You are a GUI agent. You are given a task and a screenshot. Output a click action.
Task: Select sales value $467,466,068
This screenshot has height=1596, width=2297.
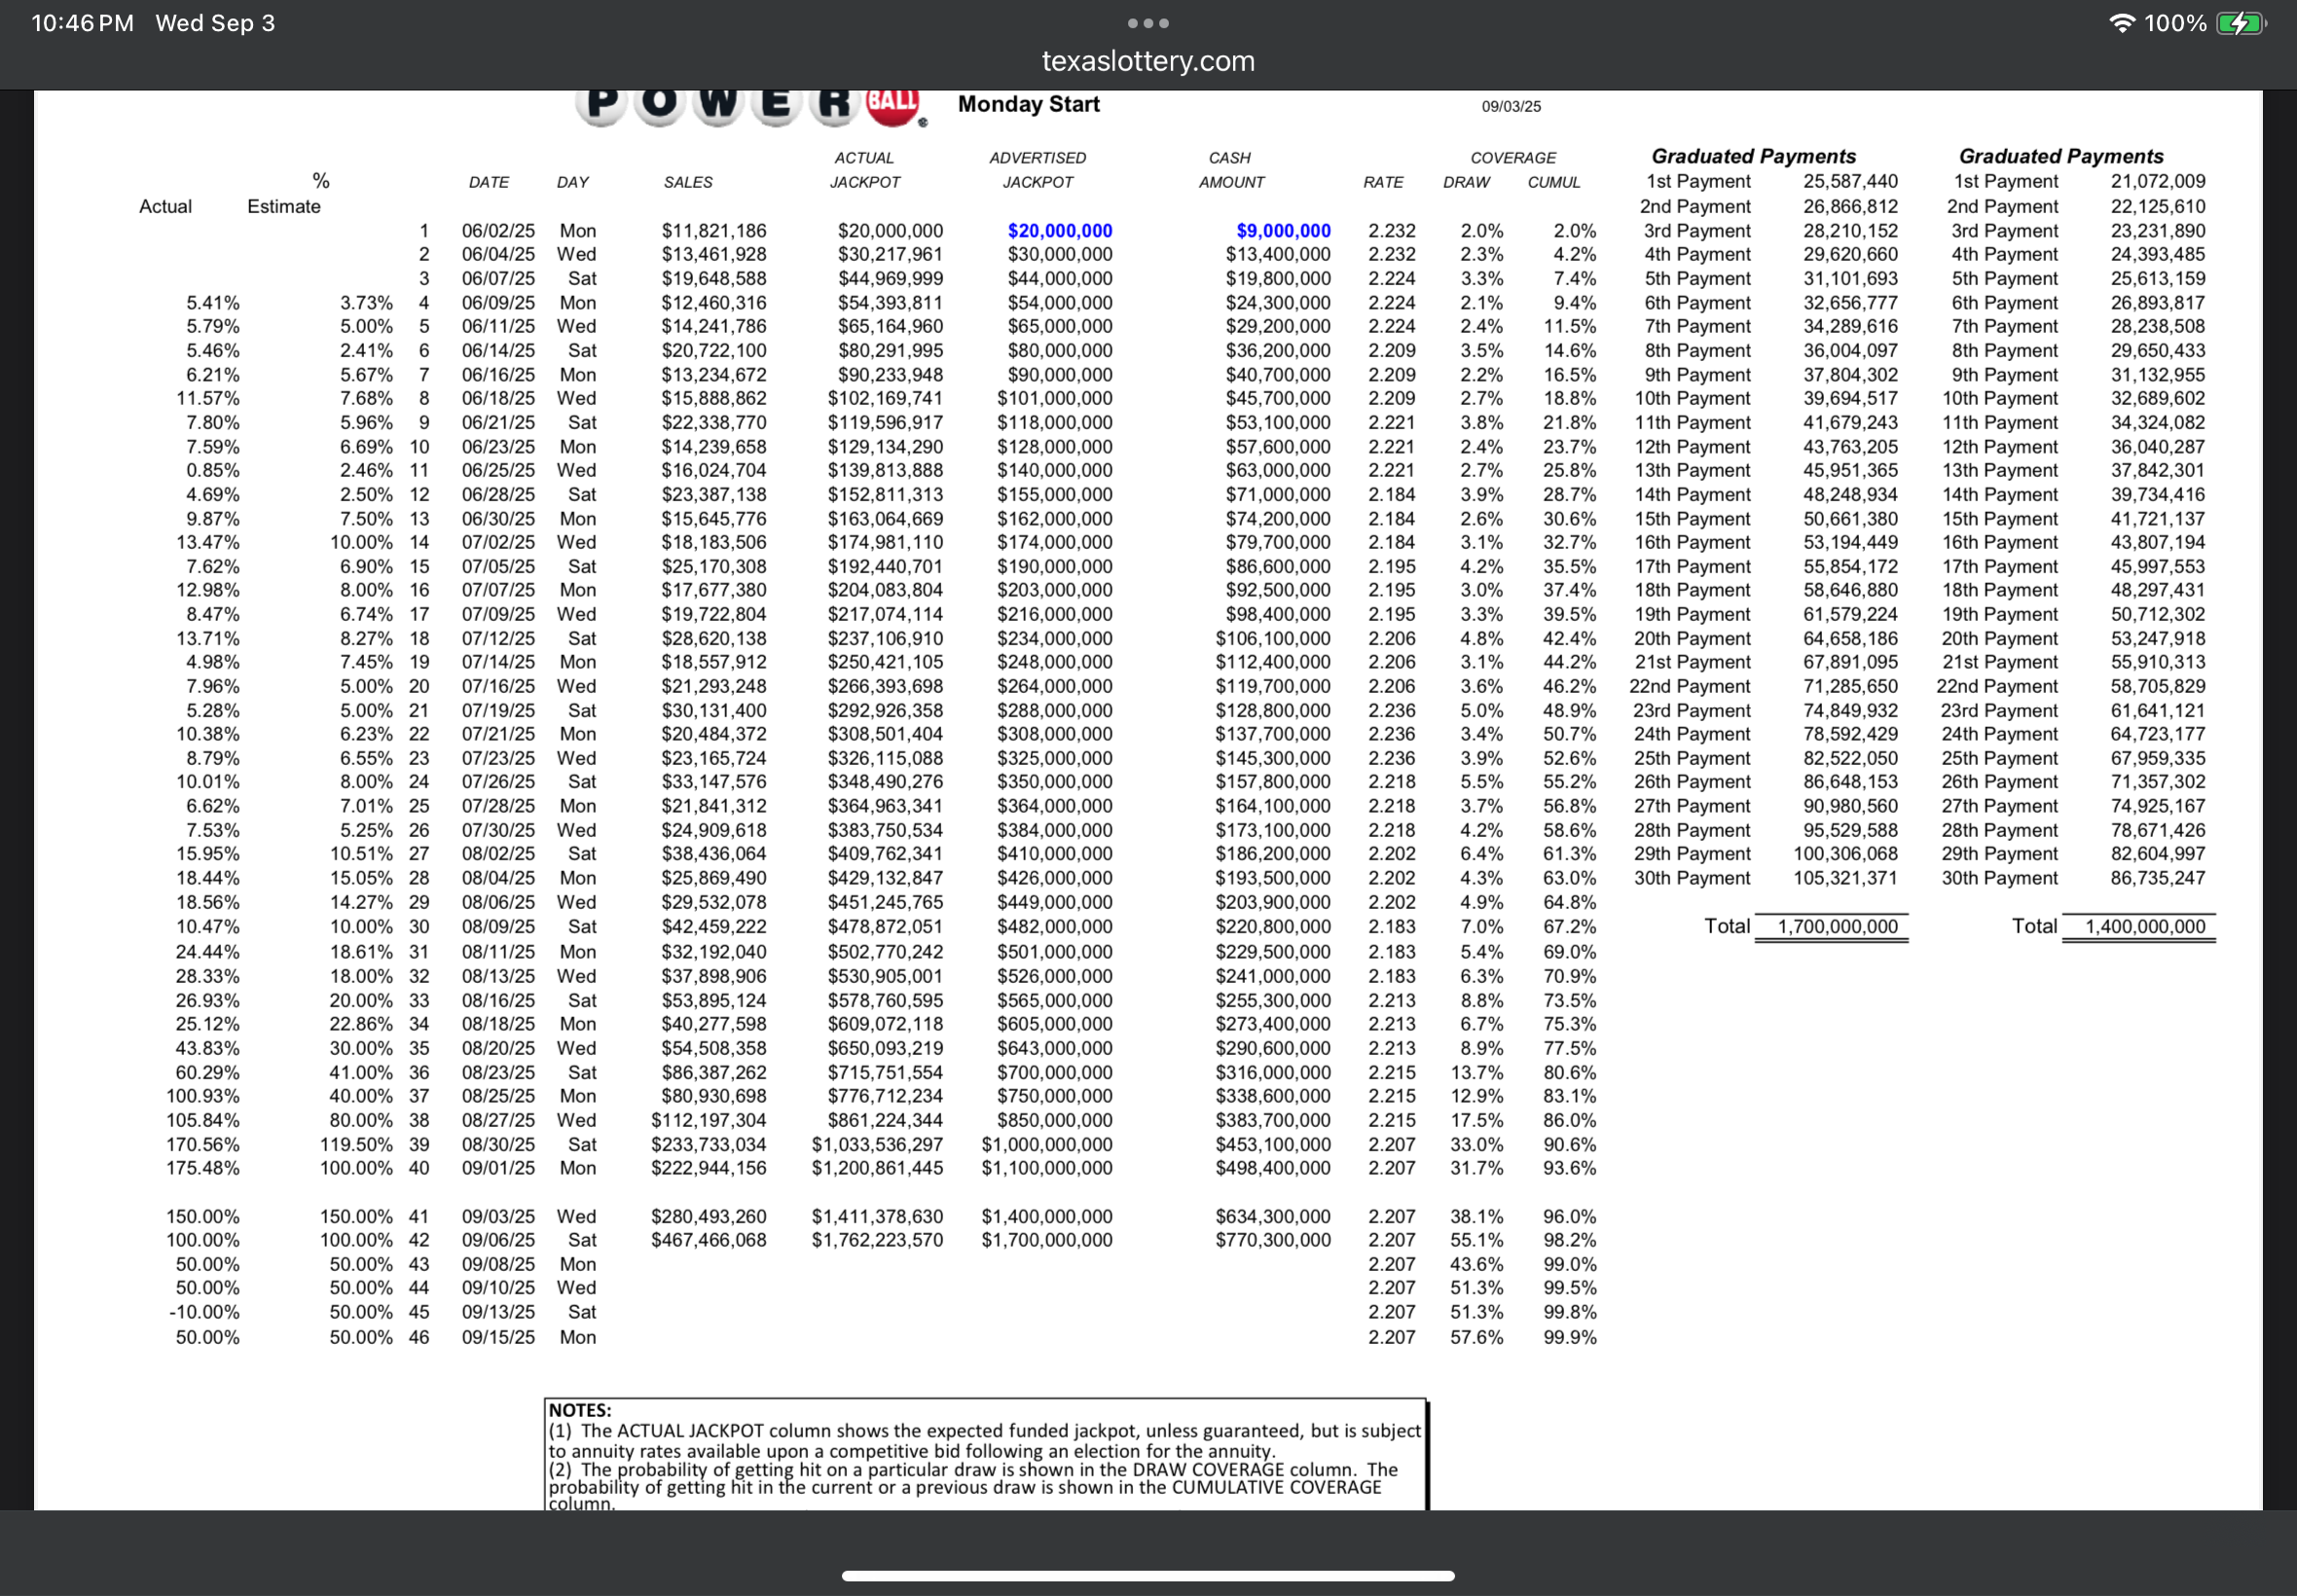(709, 1240)
